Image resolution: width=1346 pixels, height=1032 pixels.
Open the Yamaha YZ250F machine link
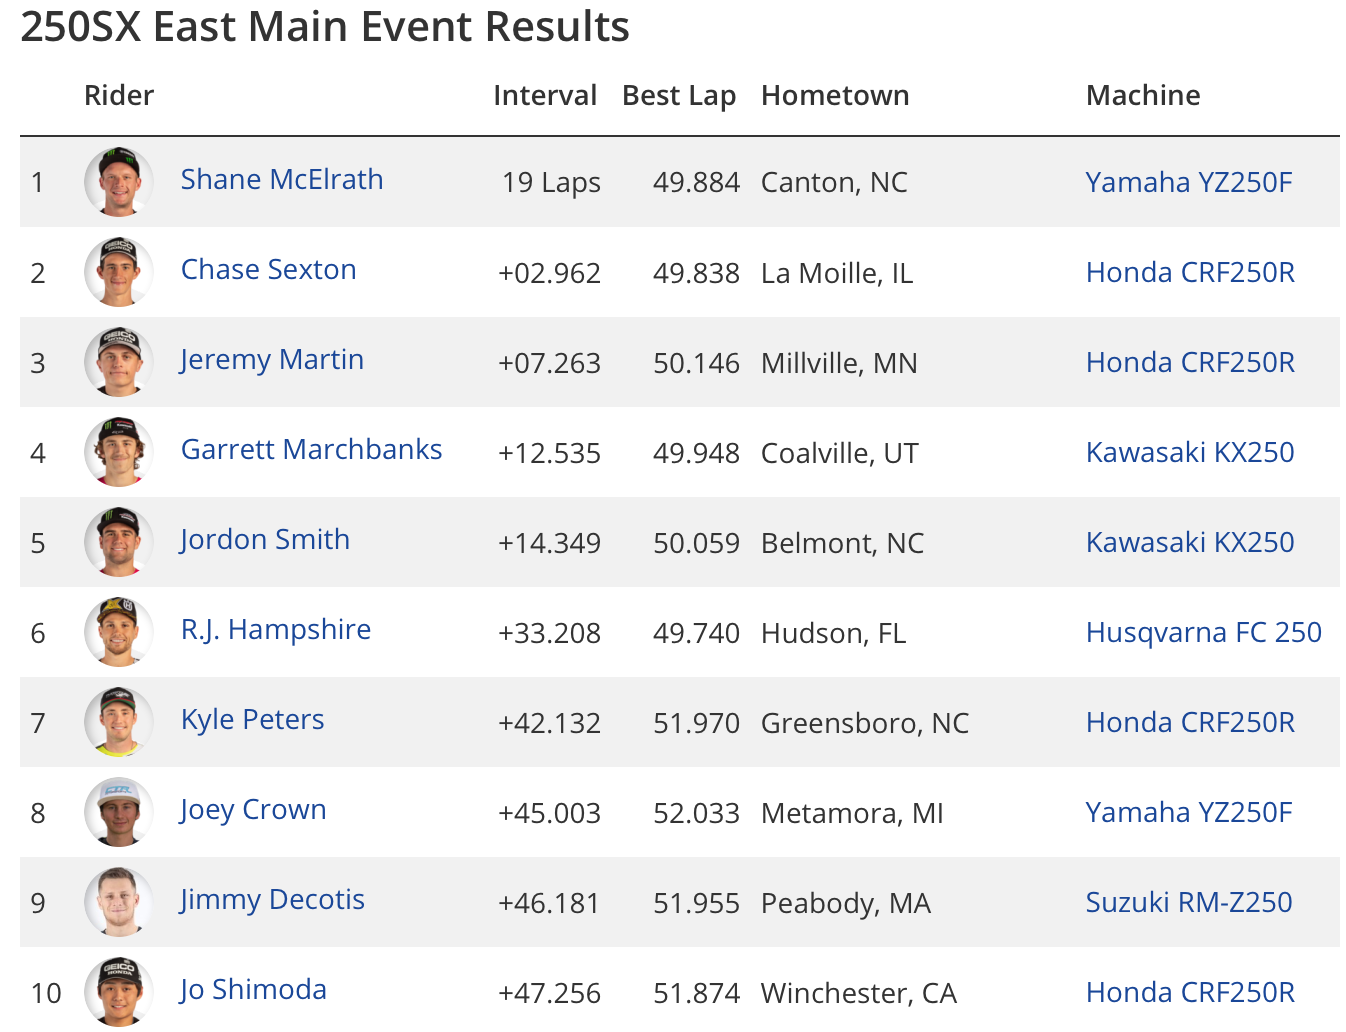pos(1188,183)
